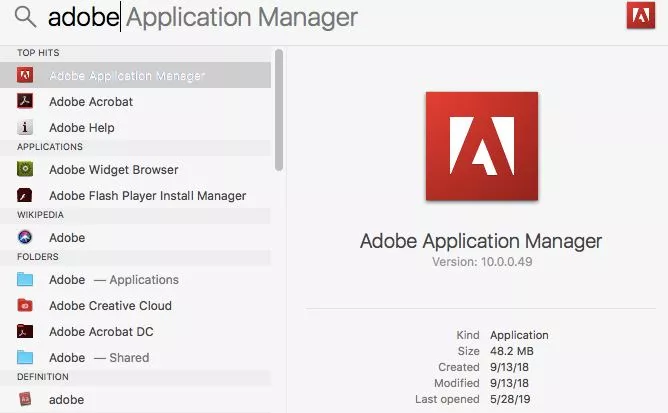Click the Modified date 9/13/18
This screenshot has height=413, width=668.
coord(509,383)
